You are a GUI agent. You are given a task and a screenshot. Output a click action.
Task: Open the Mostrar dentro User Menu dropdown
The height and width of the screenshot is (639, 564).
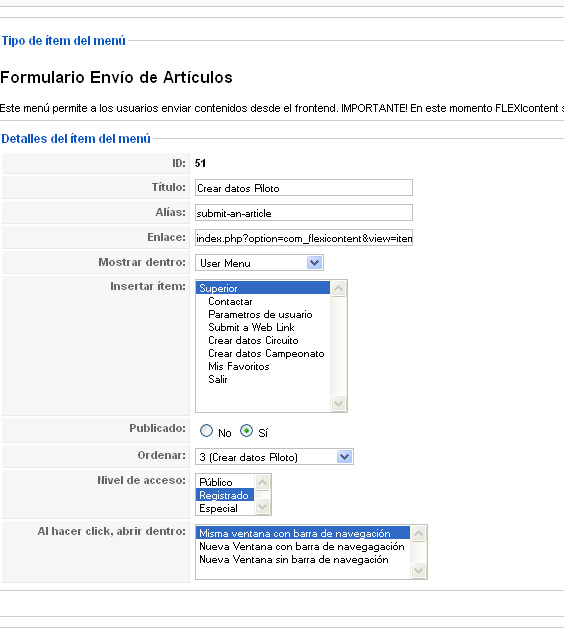point(259,263)
